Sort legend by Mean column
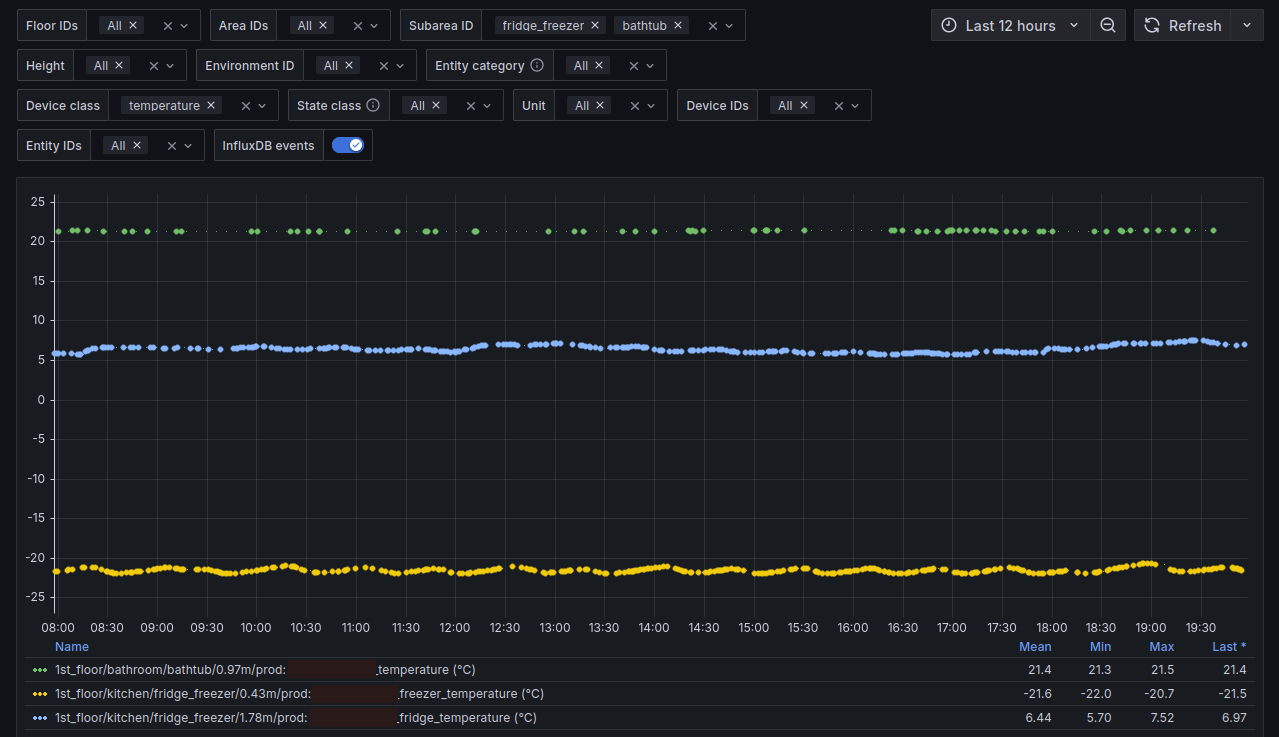1279x737 pixels. click(1034, 647)
